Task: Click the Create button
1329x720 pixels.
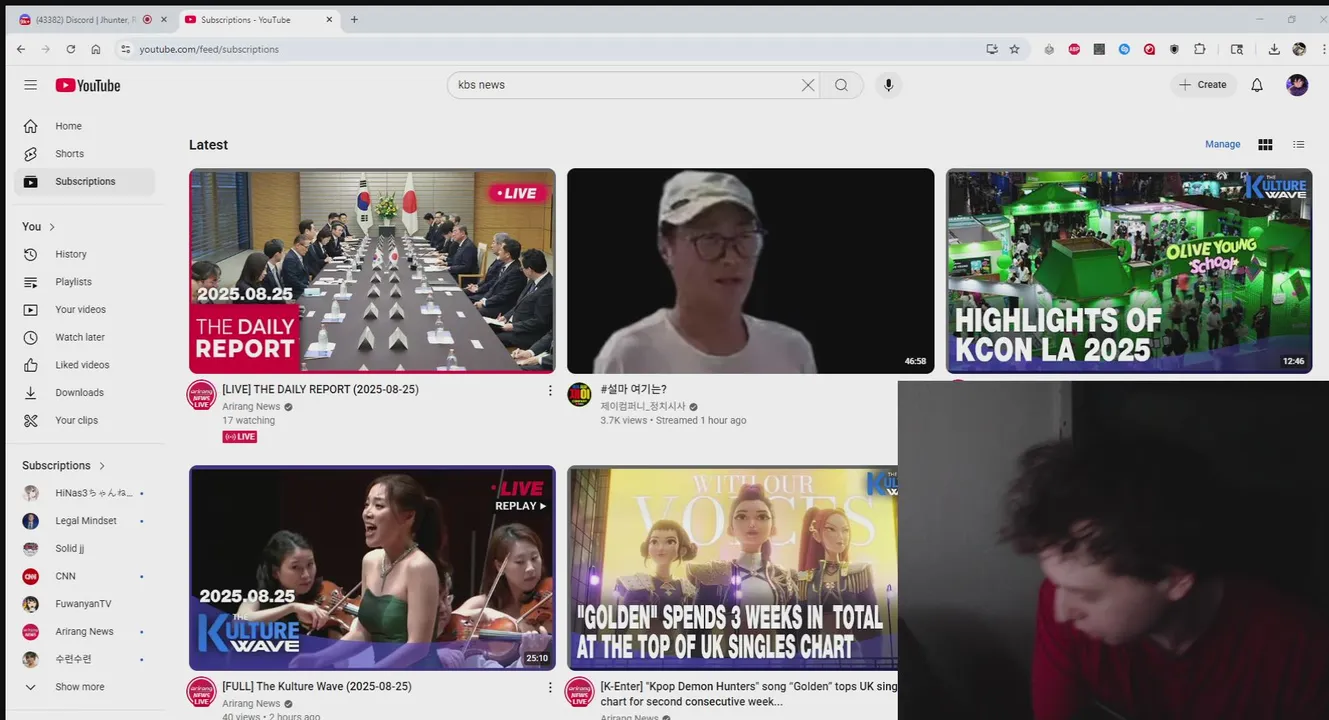Action: click(x=1203, y=85)
